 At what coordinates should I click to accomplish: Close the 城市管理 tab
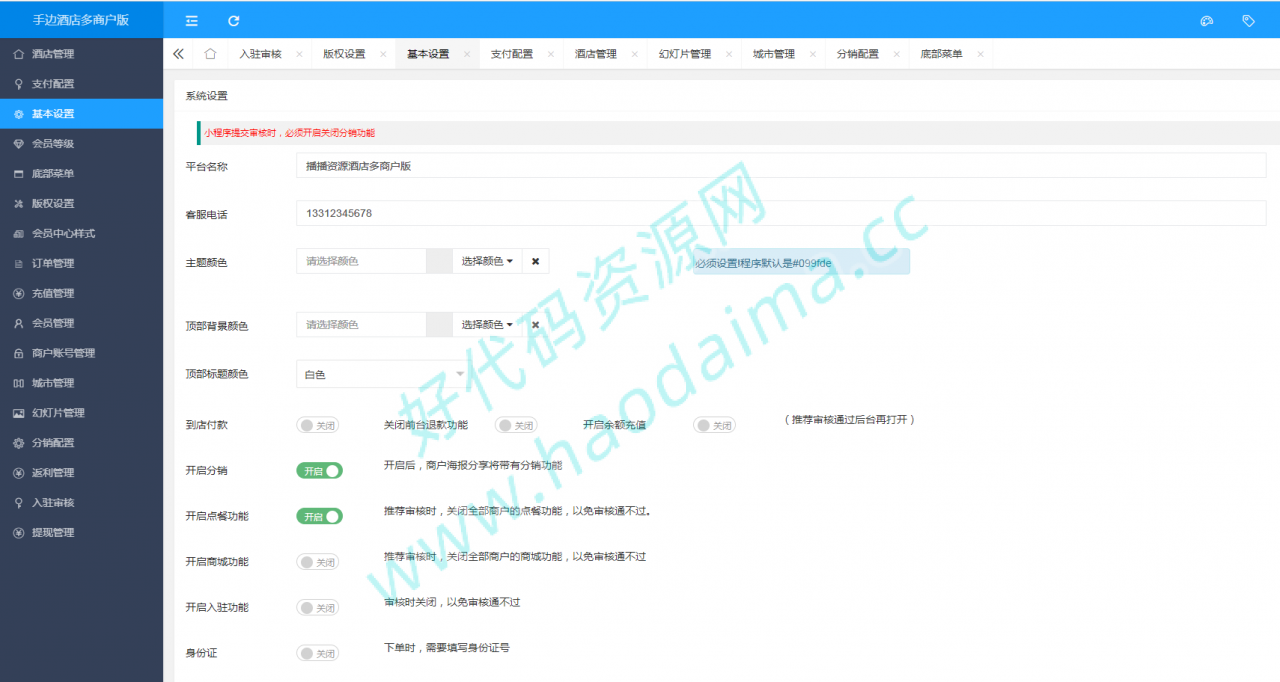pyautogui.click(x=813, y=54)
